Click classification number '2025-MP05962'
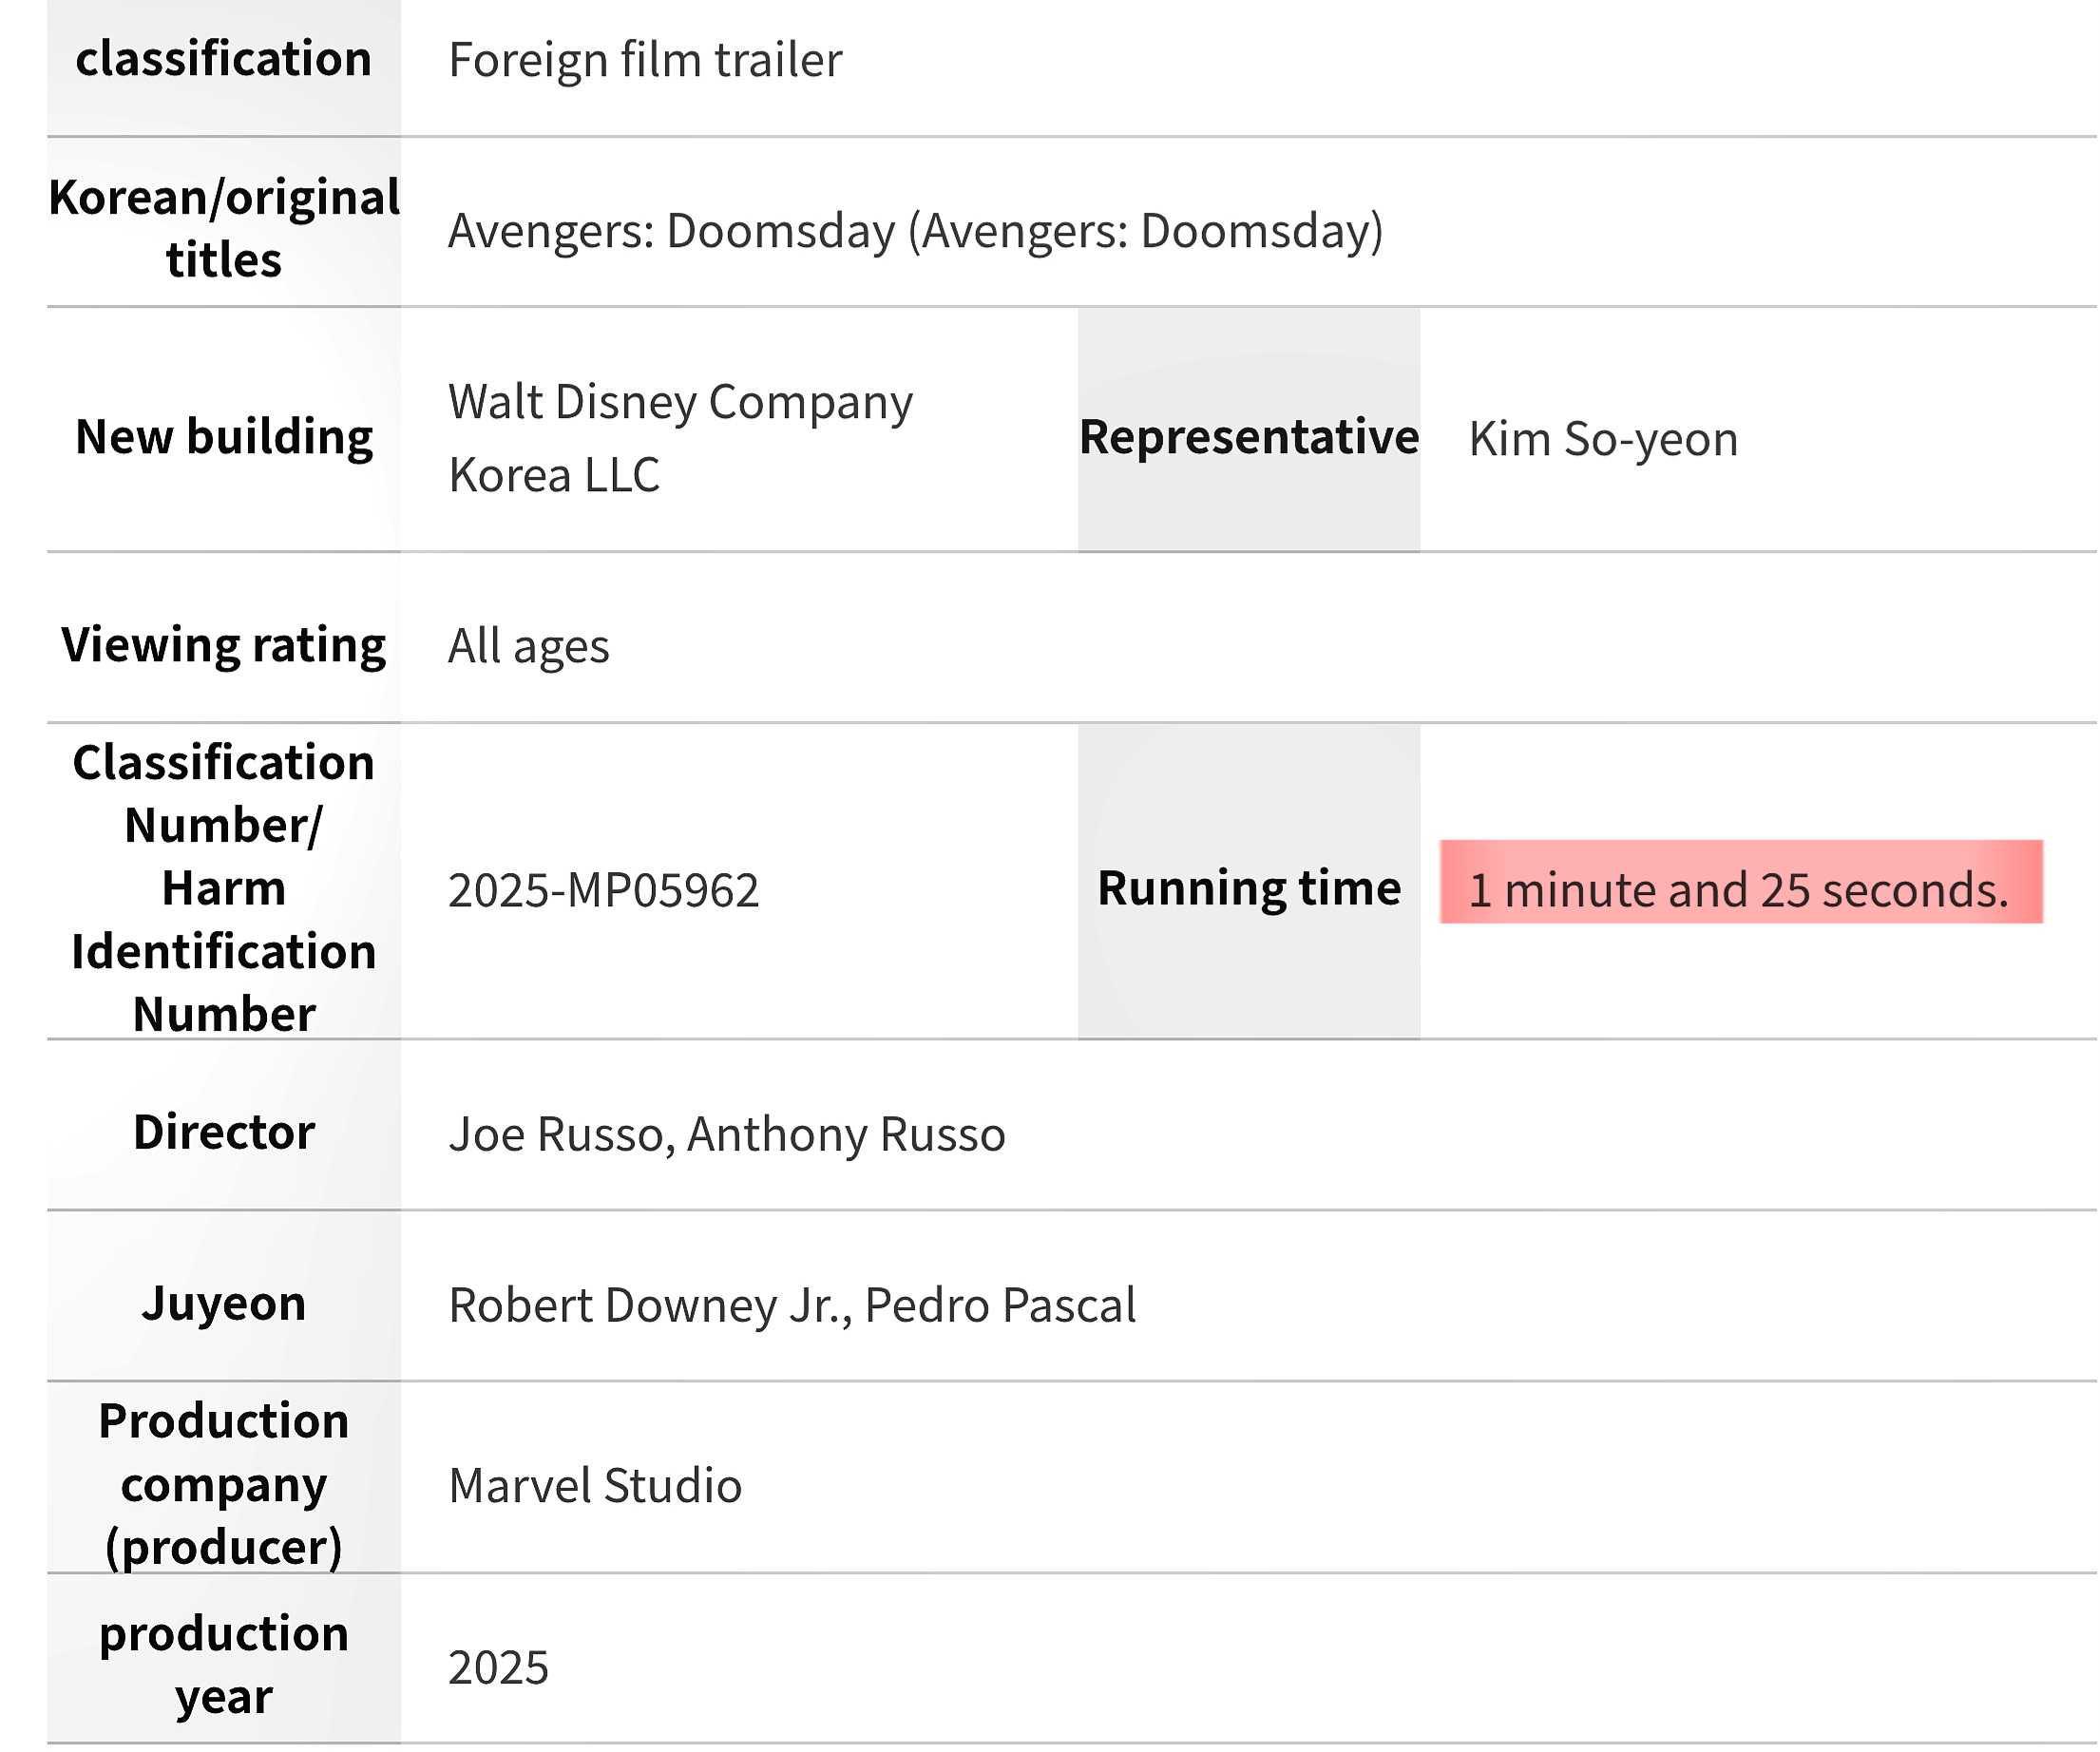The height and width of the screenshot is (1752, 2100). point(603,890)
